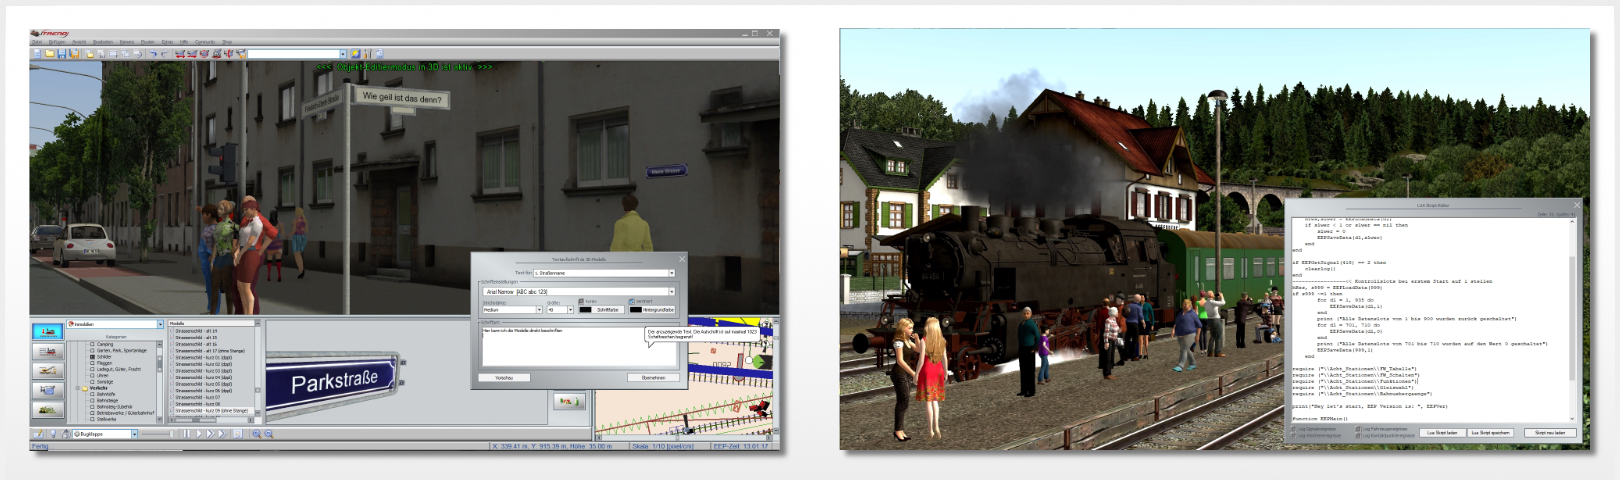This screenshot has height=480, width=1620.
Task: Click the sun weather icon in the toolbar
Action: coord(355,54)
